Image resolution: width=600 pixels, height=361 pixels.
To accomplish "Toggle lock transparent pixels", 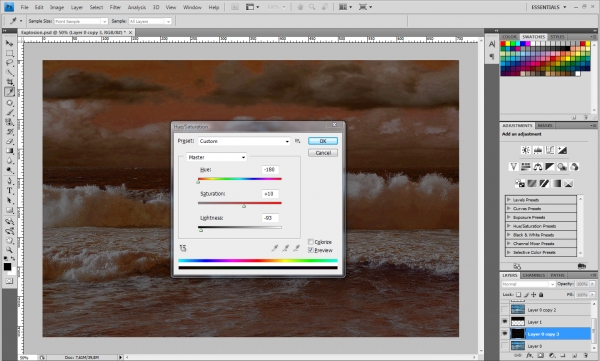I will [x=518, y=295].
